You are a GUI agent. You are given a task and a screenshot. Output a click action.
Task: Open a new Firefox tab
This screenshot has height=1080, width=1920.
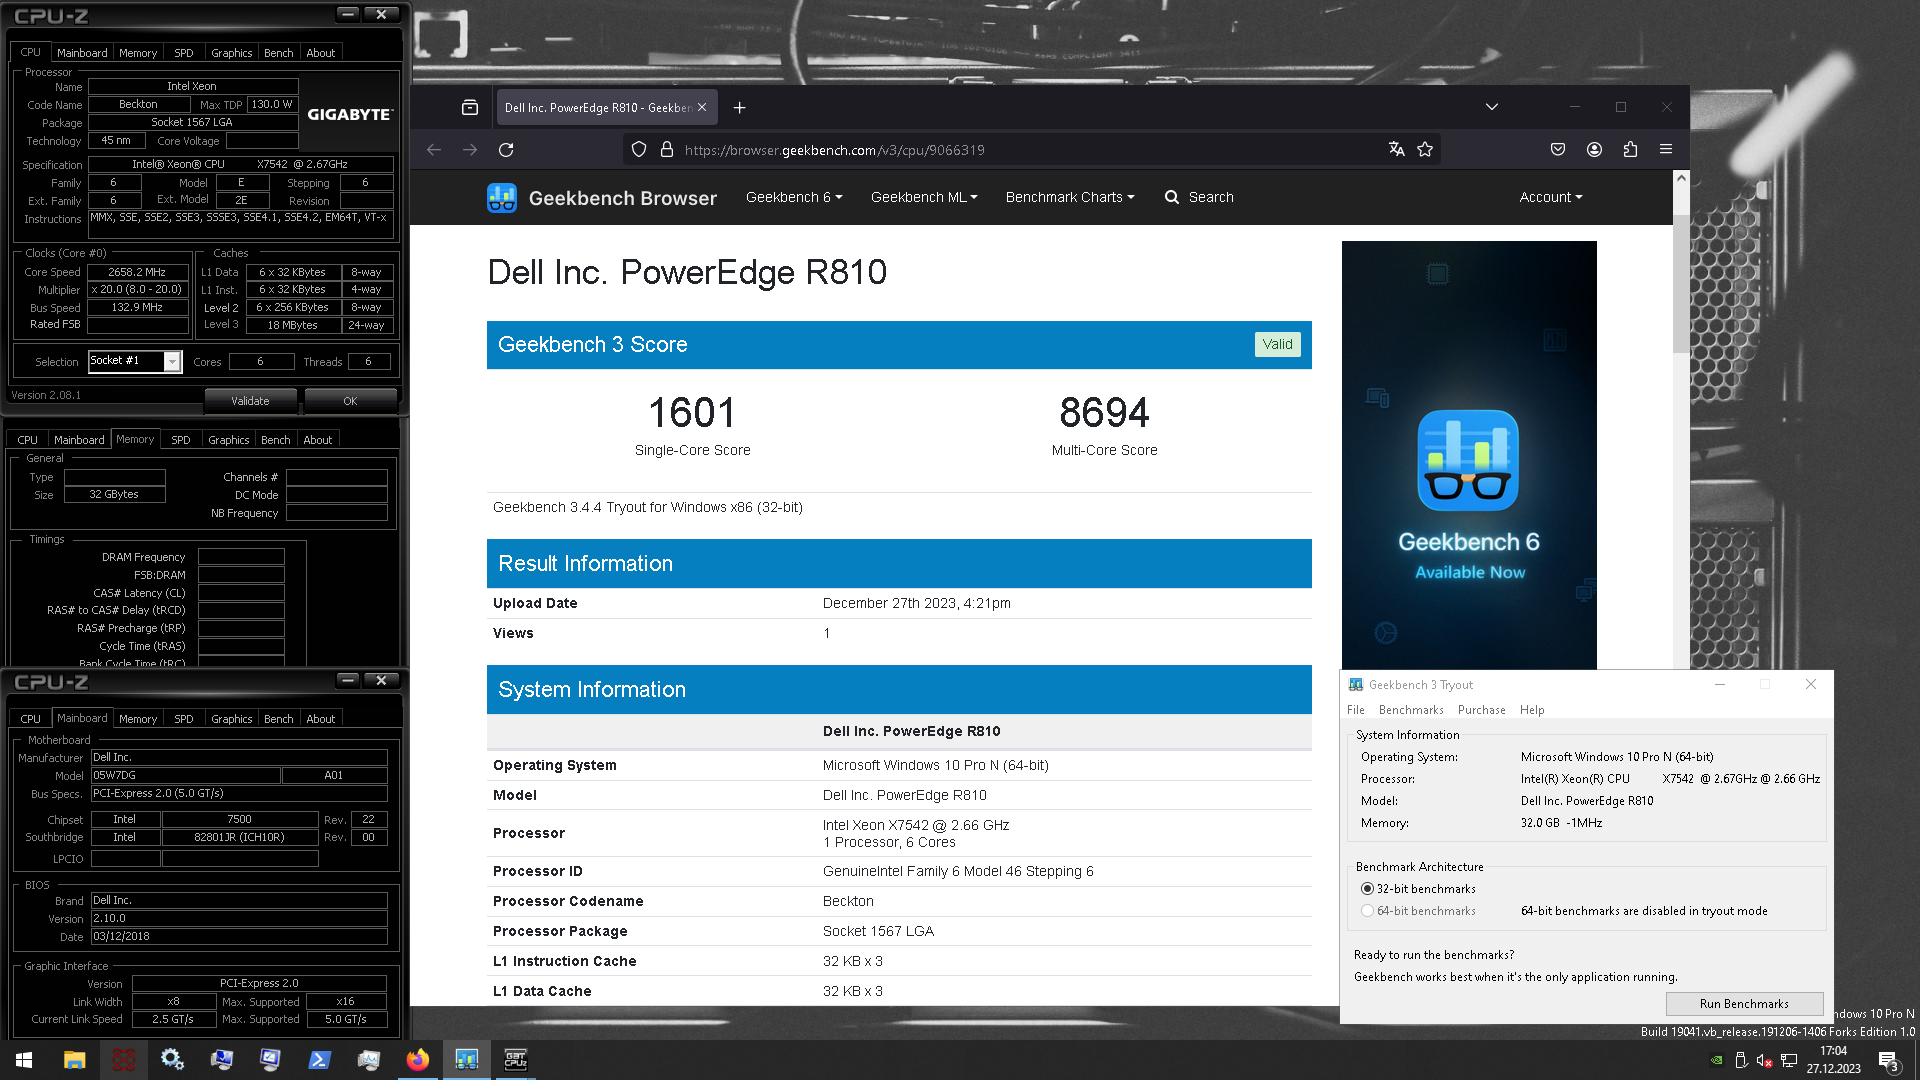coord(740,108)
